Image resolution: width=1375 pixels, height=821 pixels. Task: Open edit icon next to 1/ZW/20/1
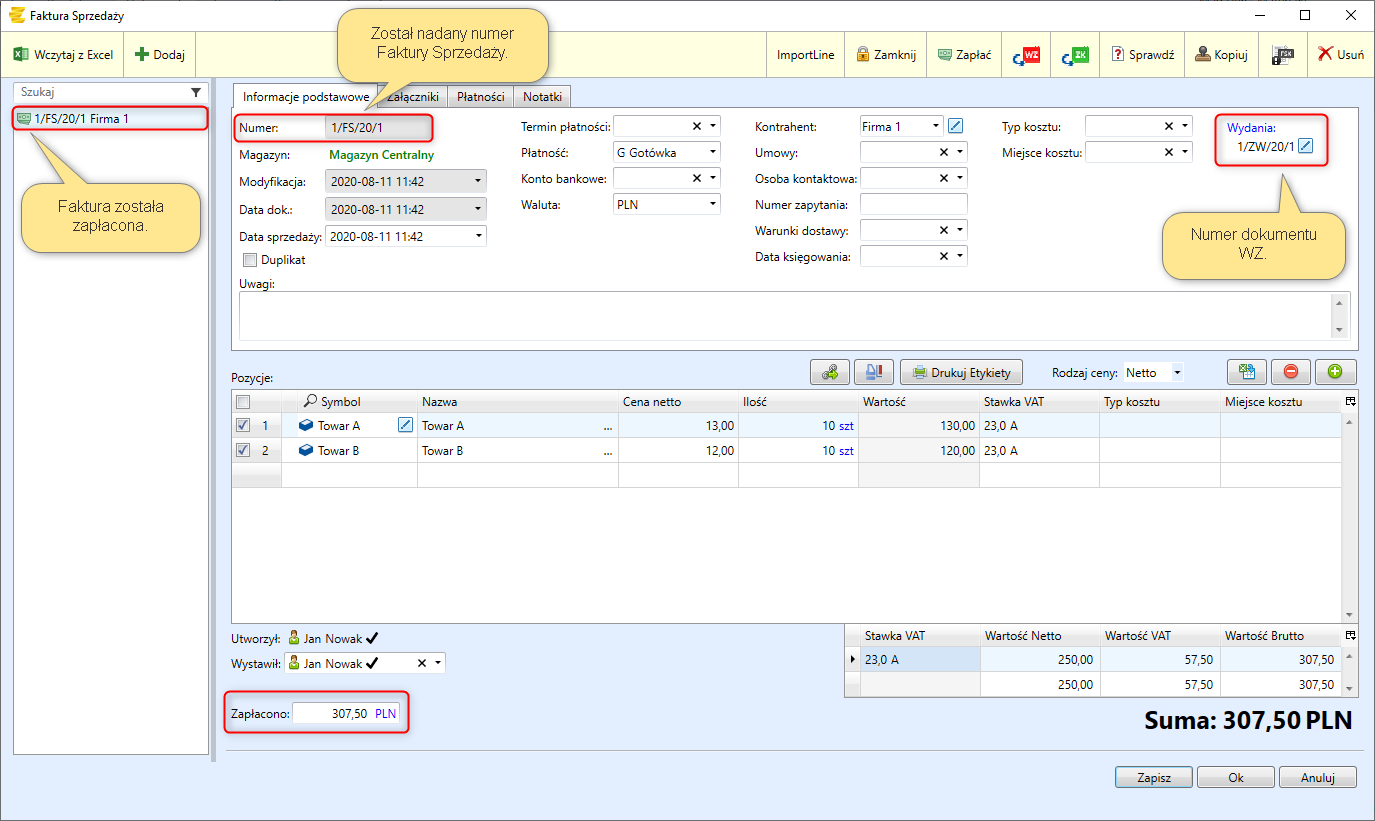(1305, 147)
